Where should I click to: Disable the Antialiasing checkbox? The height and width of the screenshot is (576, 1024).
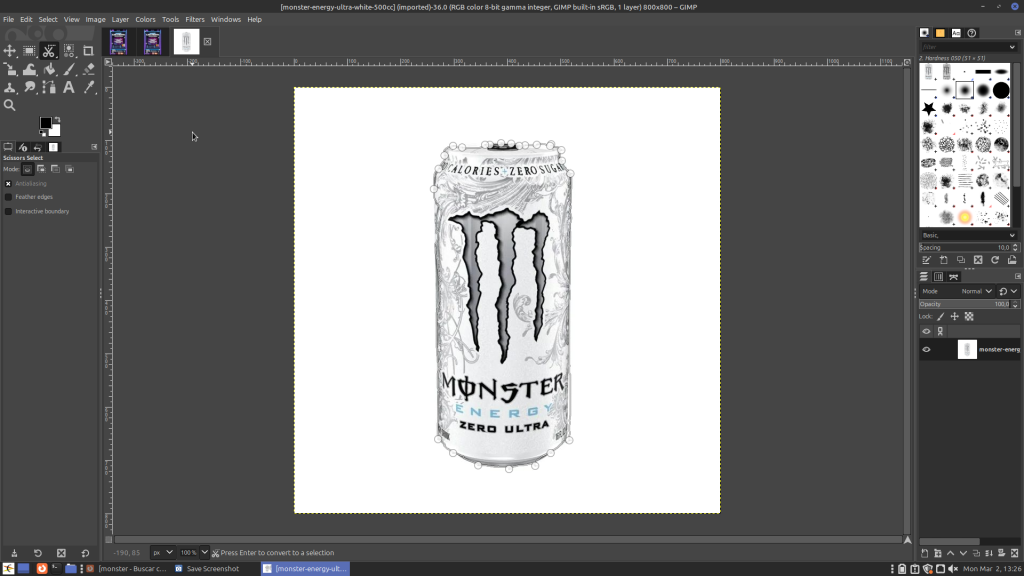tap(9, 184)
